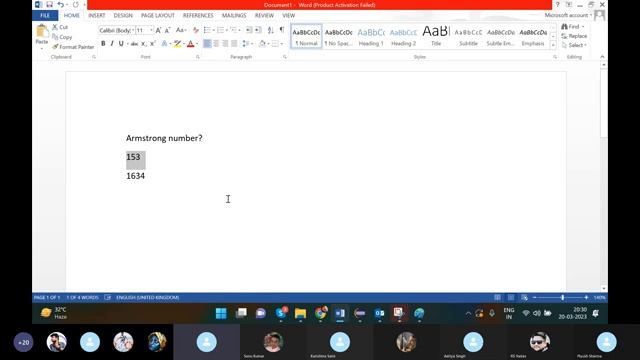Cut the selected text
The image size is (640, 360).
coord(60,27)
